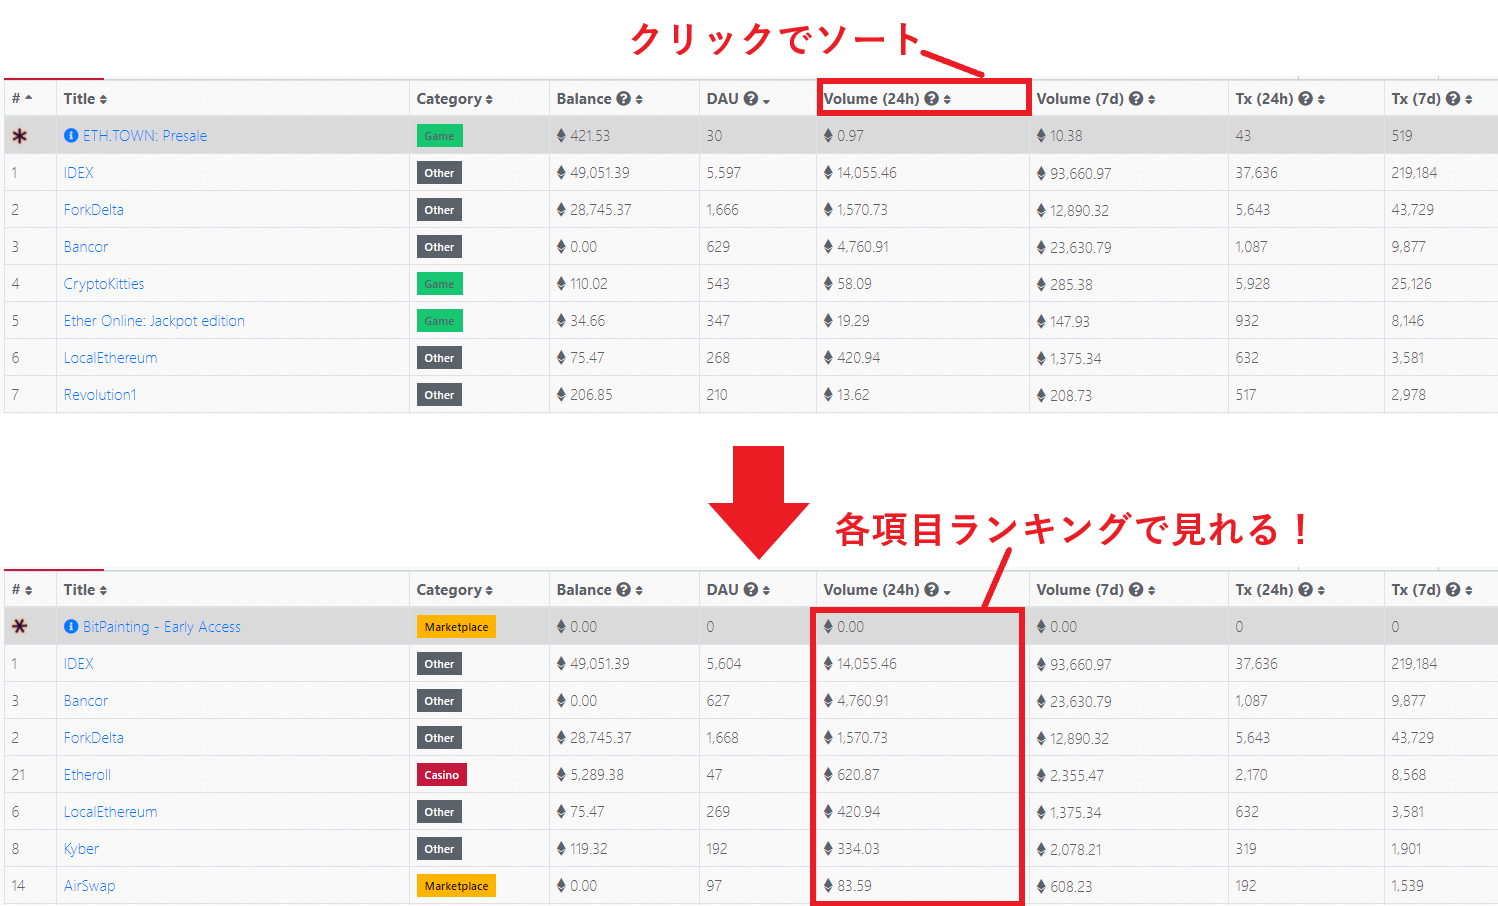The width and height of the screenshot is (1498, 906).
Task: Select the balance value 421.53
Action: pos(590,136)
